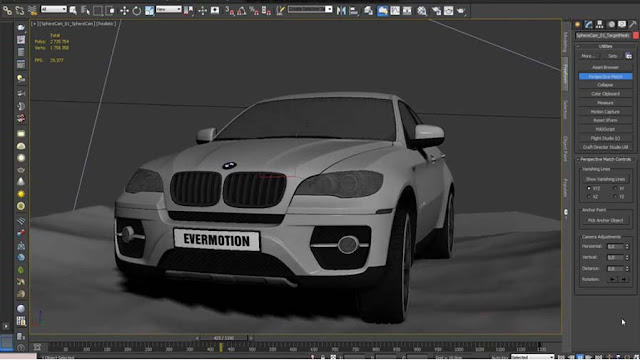Collapse the Perspective Match Controls rollout

pos(605,159)
